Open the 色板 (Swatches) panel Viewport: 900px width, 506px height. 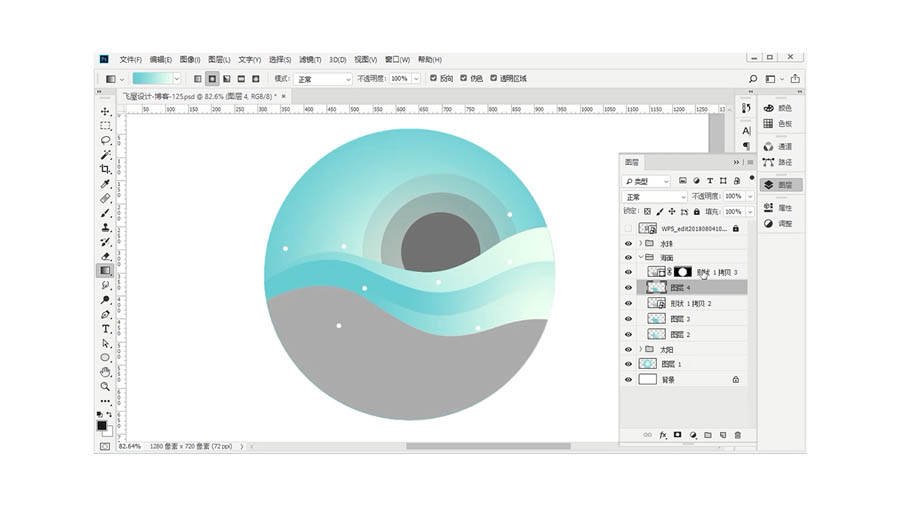779,123
